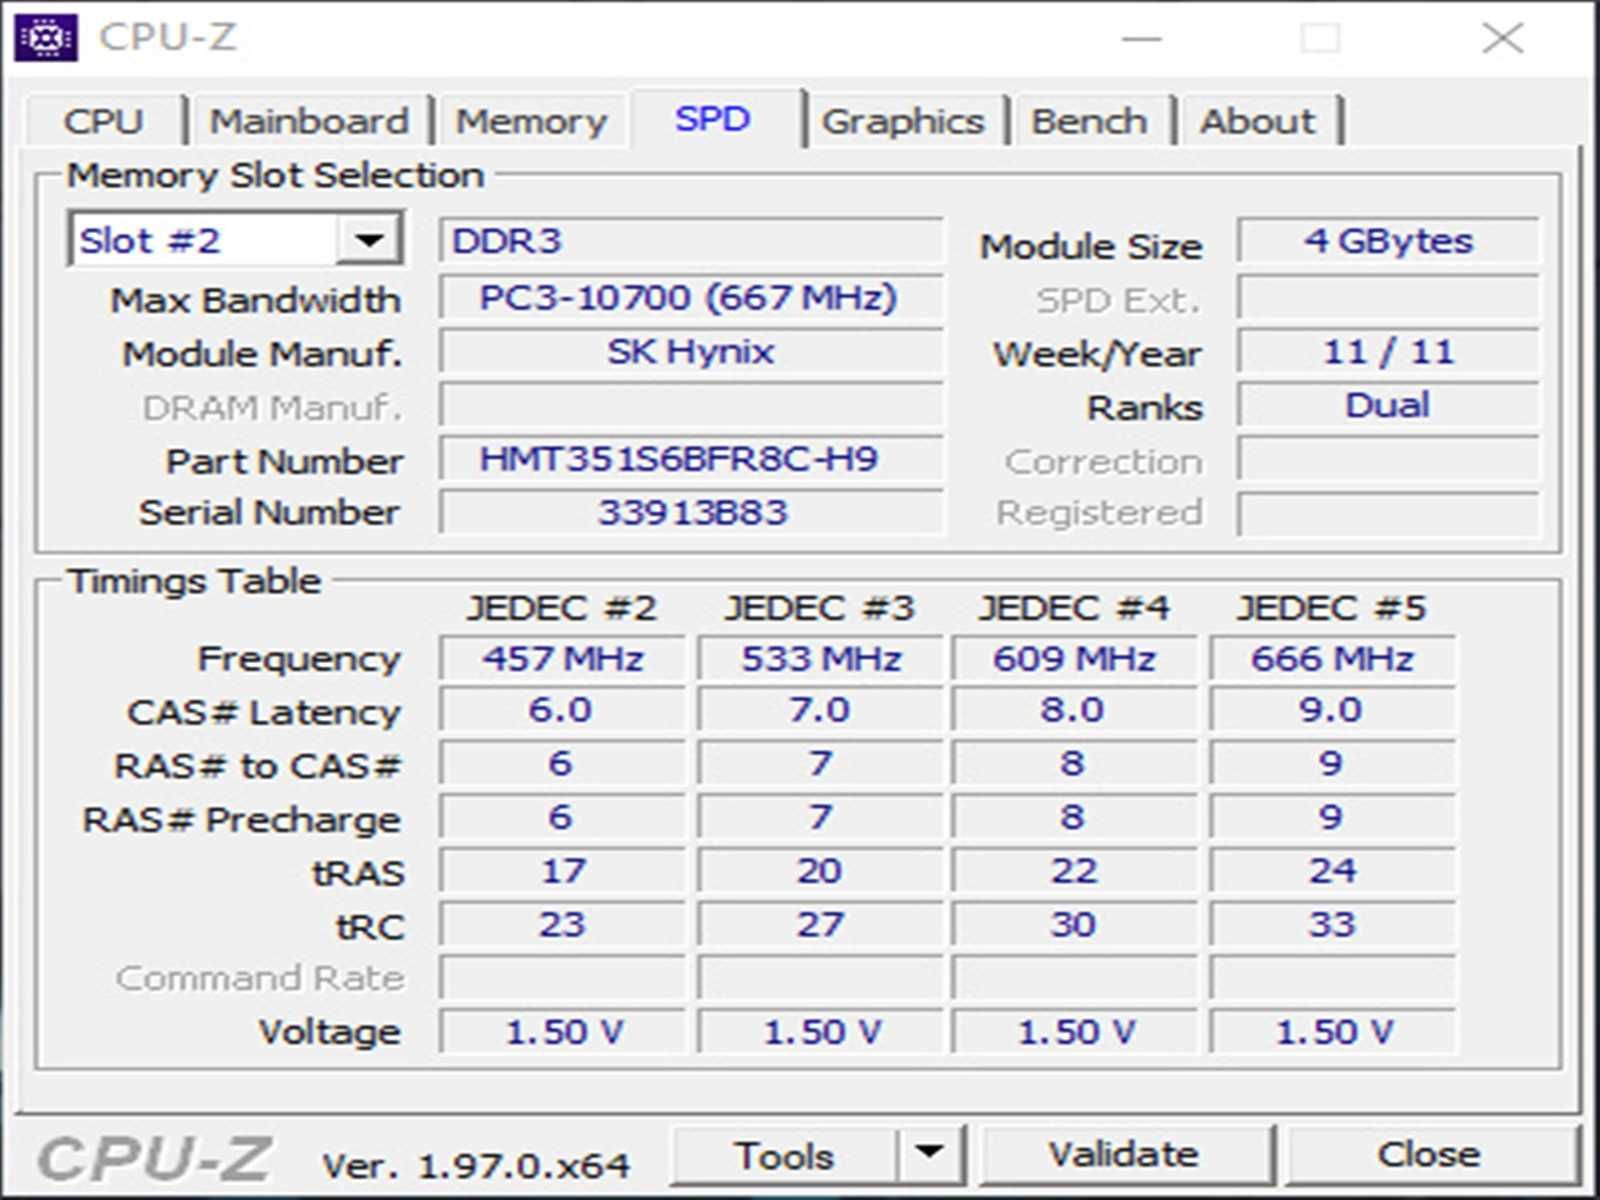This screenshot has width=1600, height=1200.
Task: Click the JEDEC #2 column header
Action: 562,608
